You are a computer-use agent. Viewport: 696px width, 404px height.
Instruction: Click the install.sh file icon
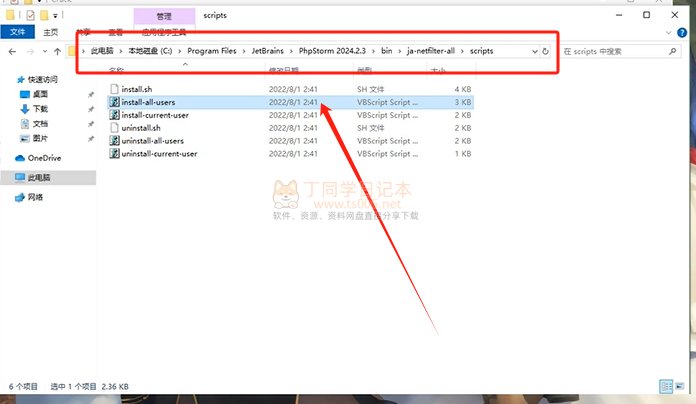click(114, 89)
